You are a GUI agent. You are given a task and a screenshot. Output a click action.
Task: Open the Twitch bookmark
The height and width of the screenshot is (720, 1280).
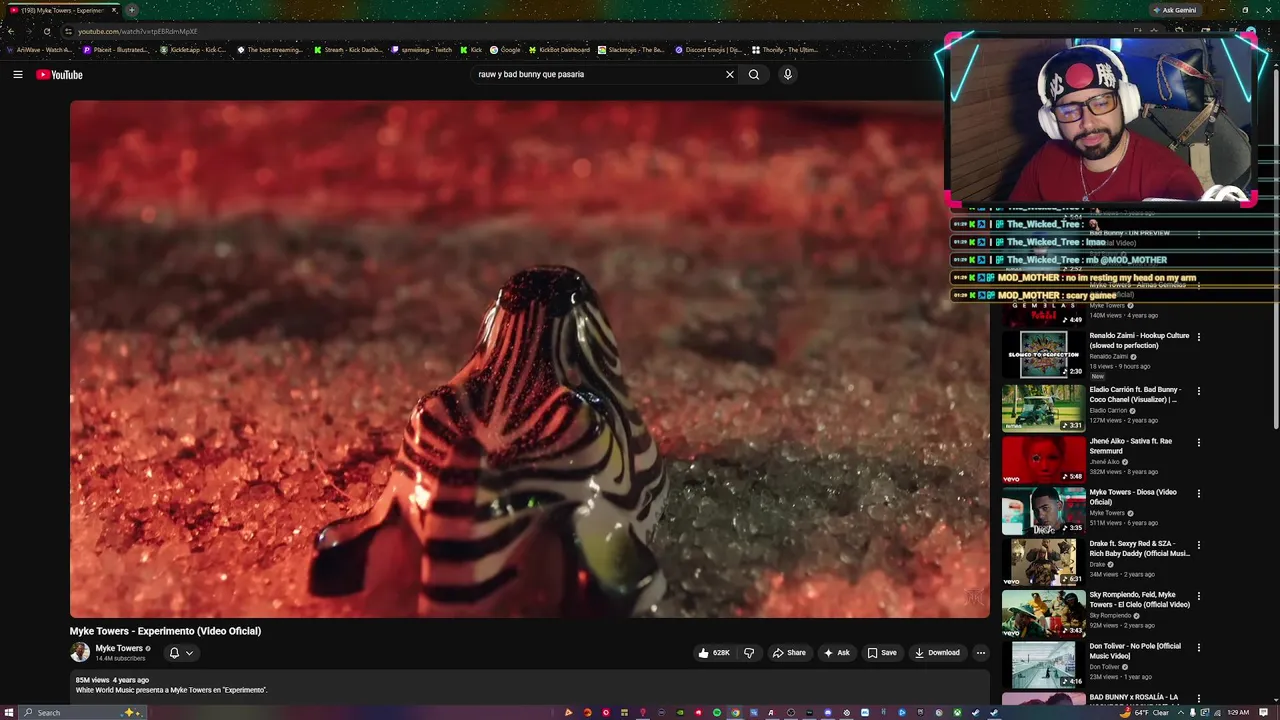tap(423, 49)
